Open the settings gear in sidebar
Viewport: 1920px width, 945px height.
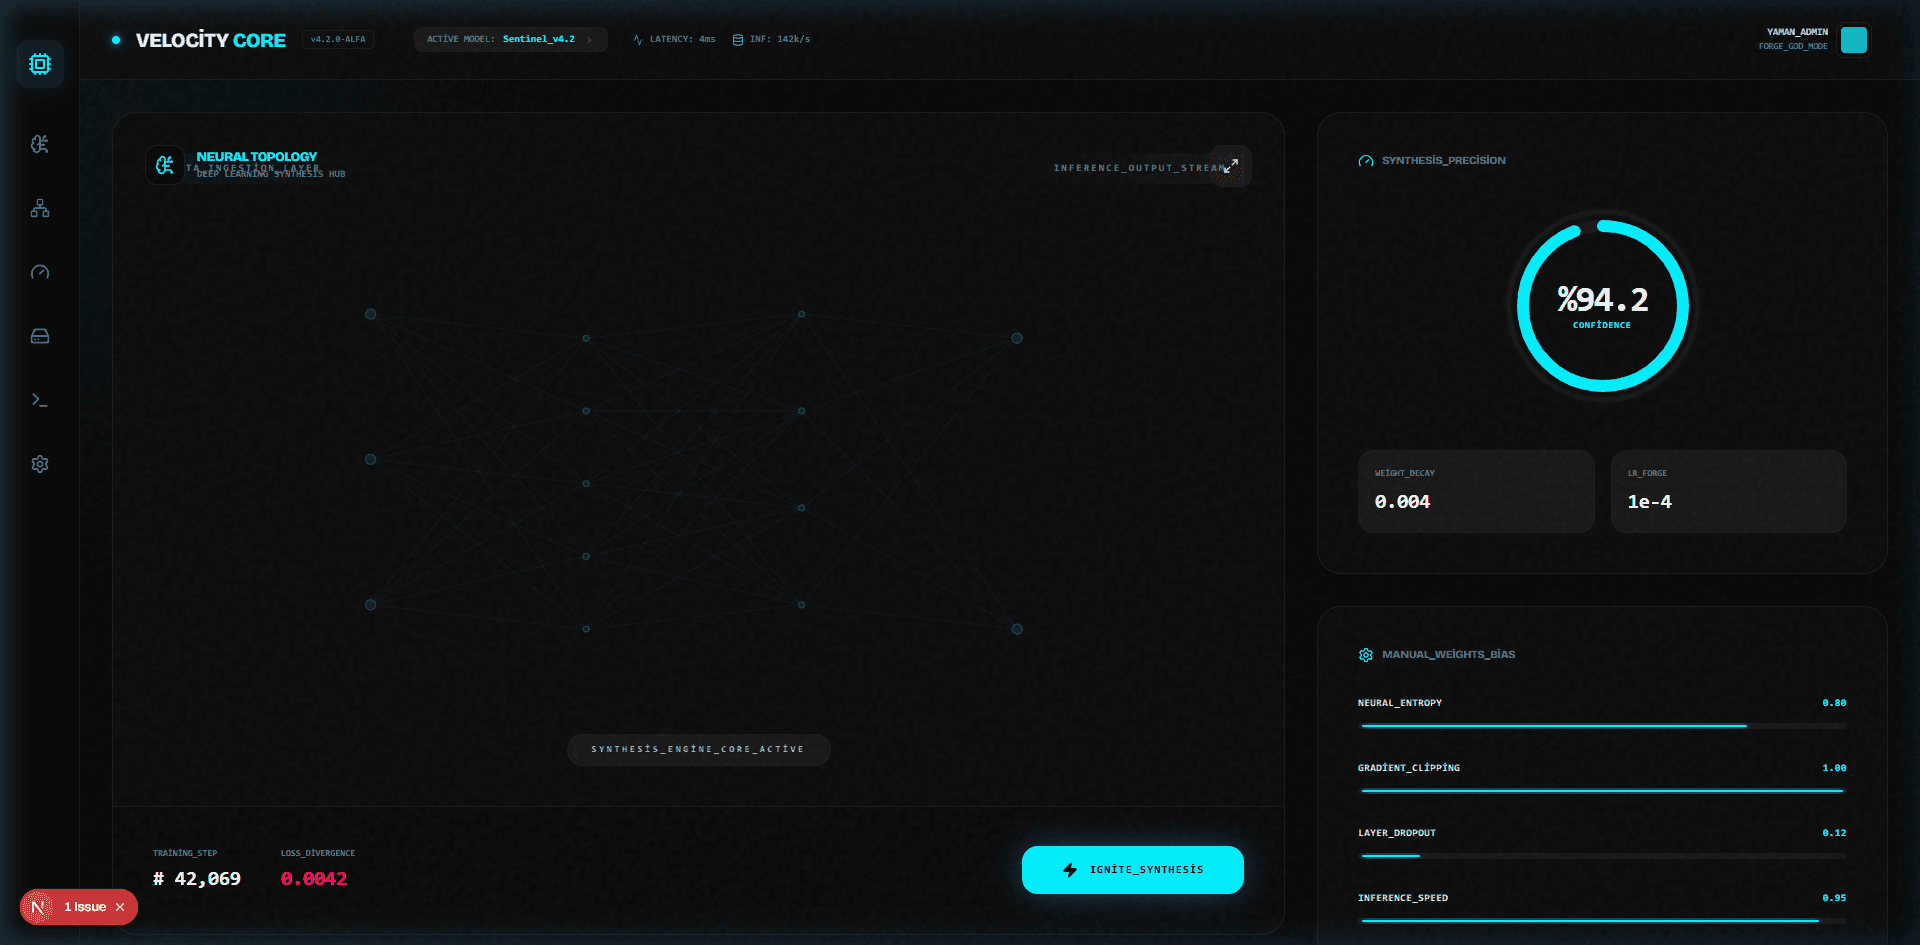(40, 464)
